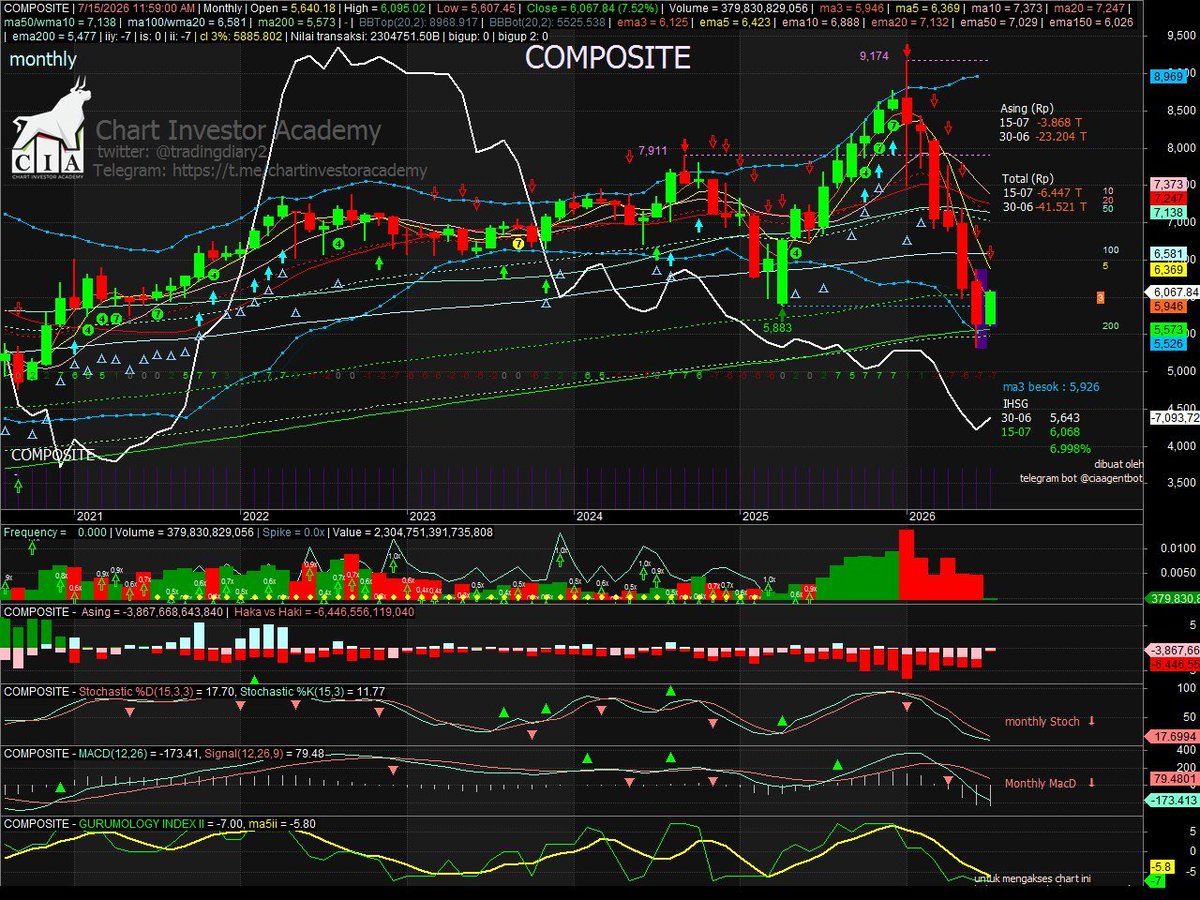The image size is (1200, 900).
Task: Click the blue 5,526 price axis label
Action: pyautogui.click(x=1168, y=343)
